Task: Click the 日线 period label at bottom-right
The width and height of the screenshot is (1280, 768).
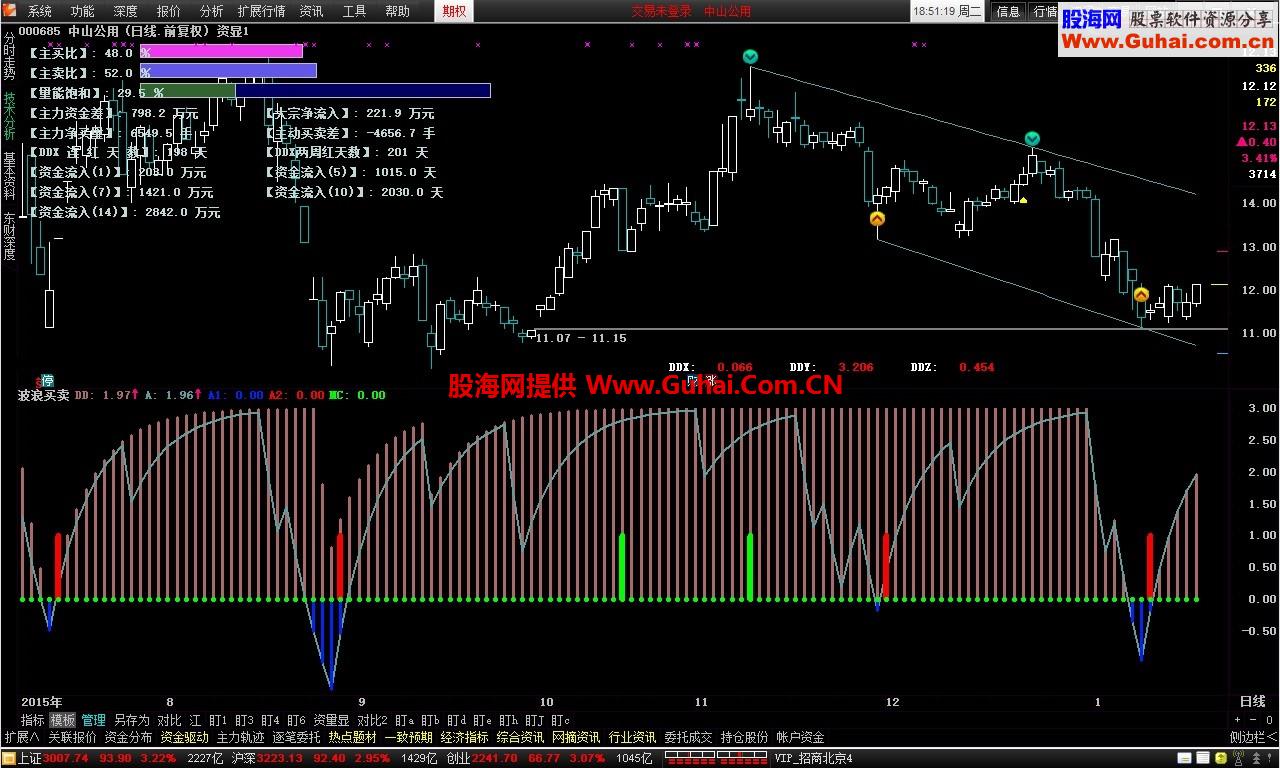Action: point(1253,701)
